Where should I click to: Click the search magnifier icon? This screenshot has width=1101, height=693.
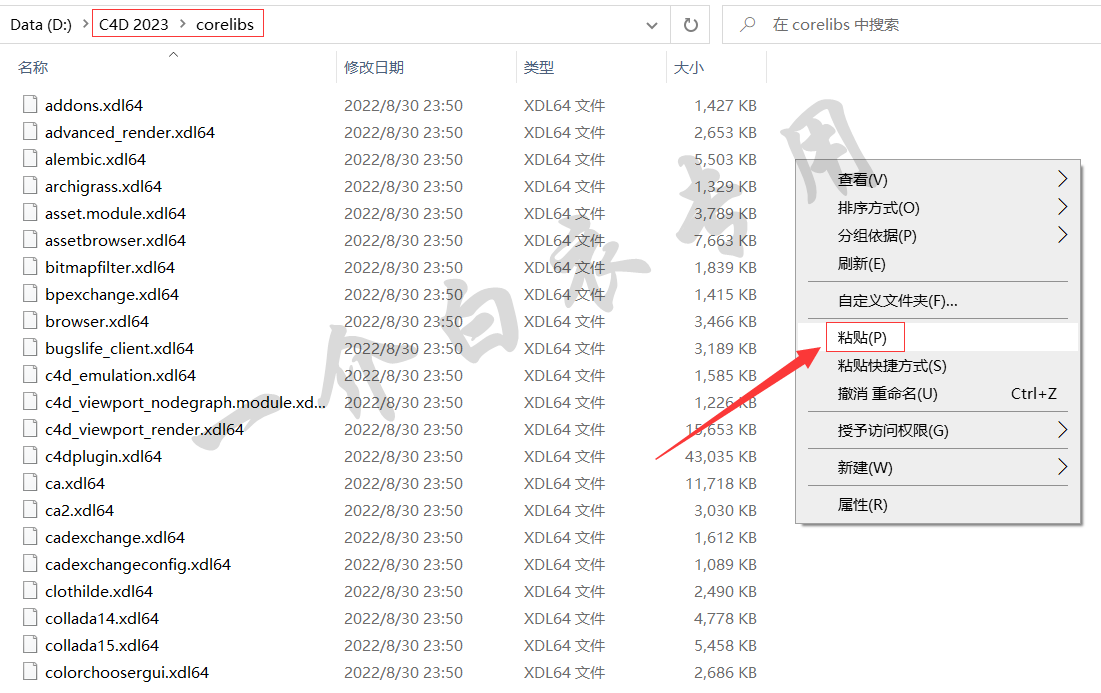(748, 25)
